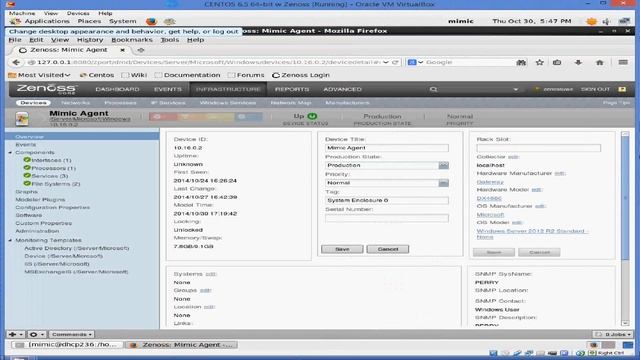Open Firefox Bookmarks menu
Viewport: 640px width, 360px height.
click(x=132, y=40)
